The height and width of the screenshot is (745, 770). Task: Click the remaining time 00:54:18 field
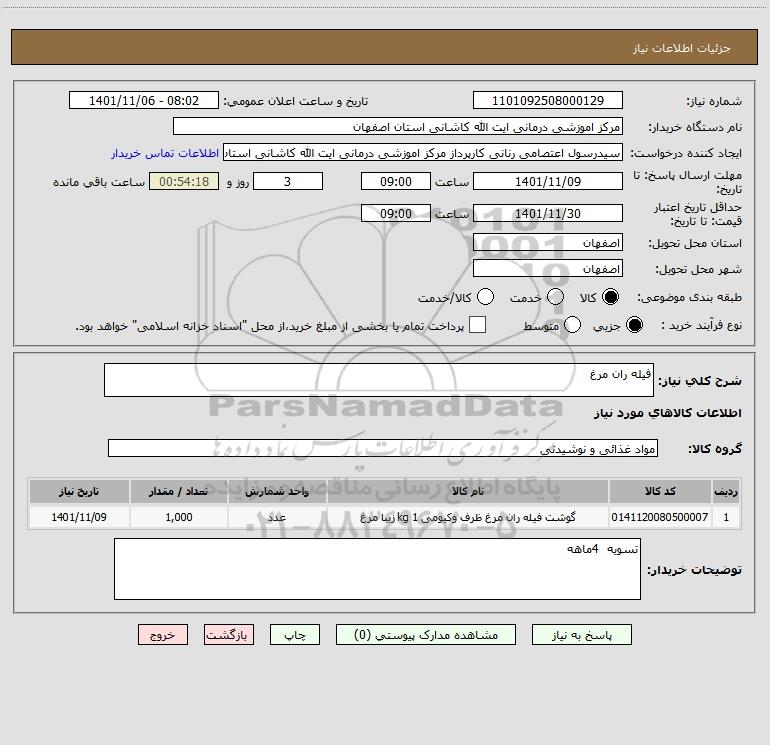(x=184, y=181)
